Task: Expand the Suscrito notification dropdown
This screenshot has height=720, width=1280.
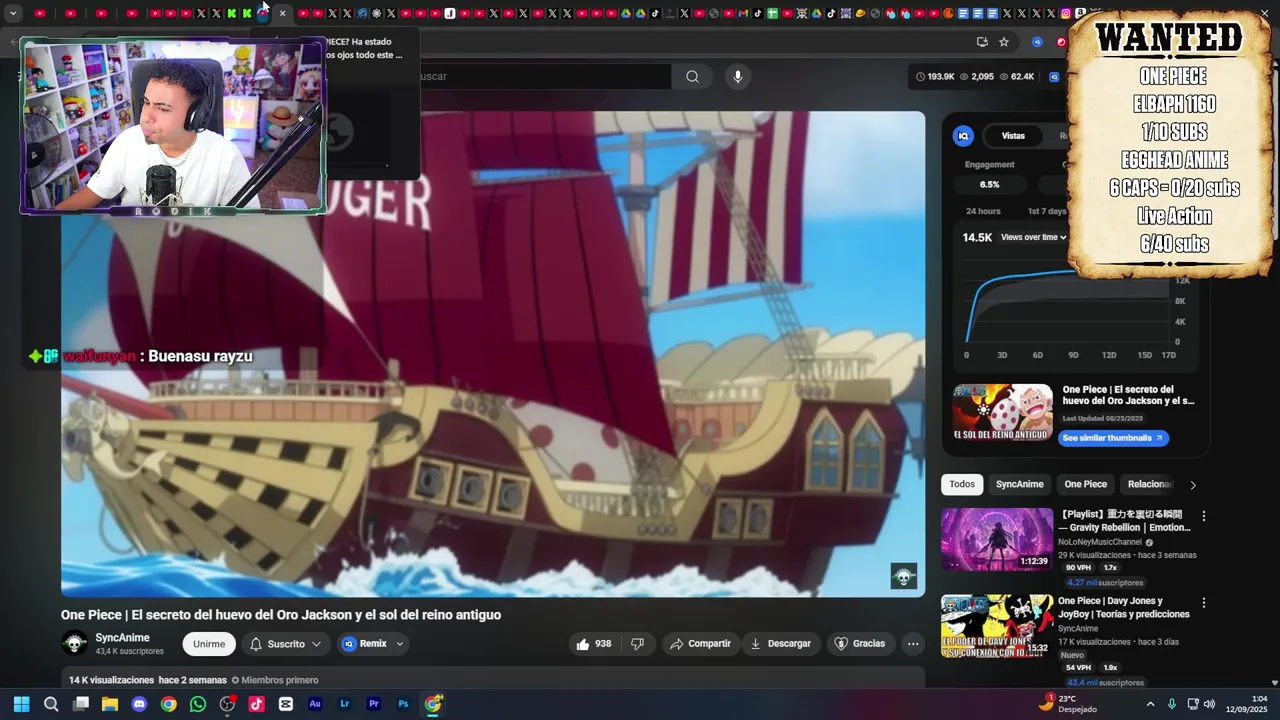Action: pos(316,644)
